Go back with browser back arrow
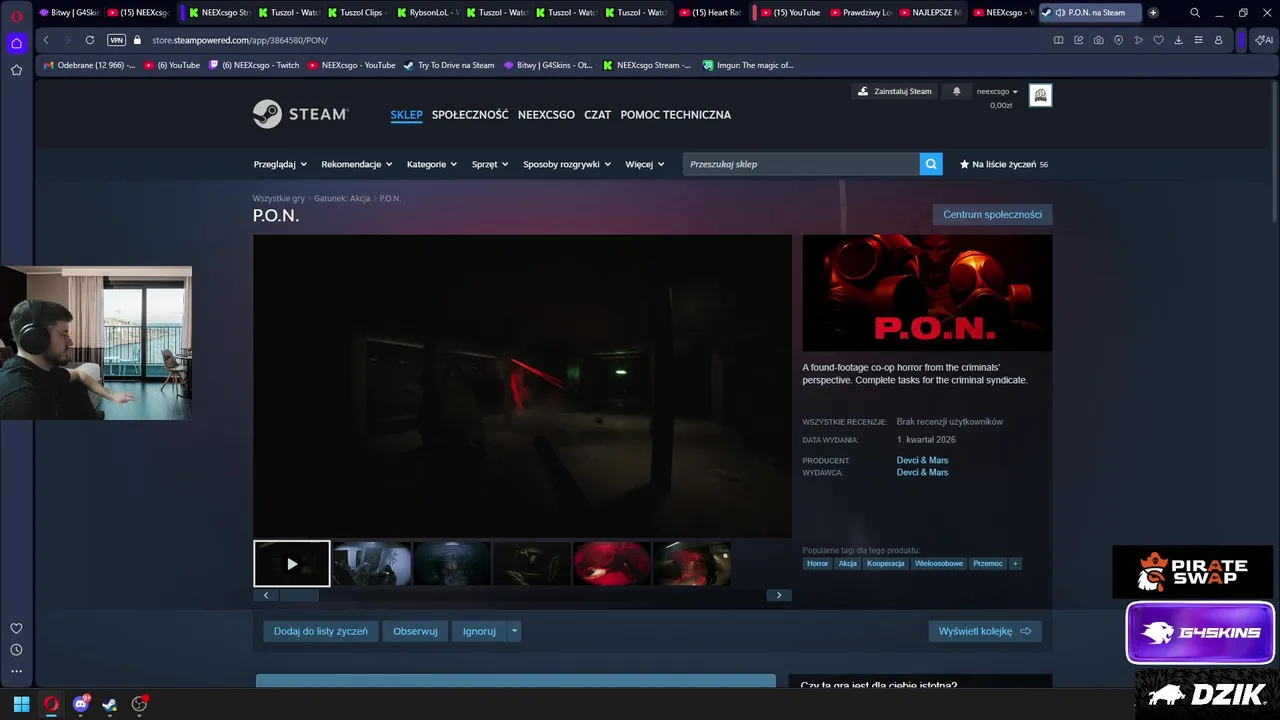This screenshot has height=720, width=1280. coord(46,40)
